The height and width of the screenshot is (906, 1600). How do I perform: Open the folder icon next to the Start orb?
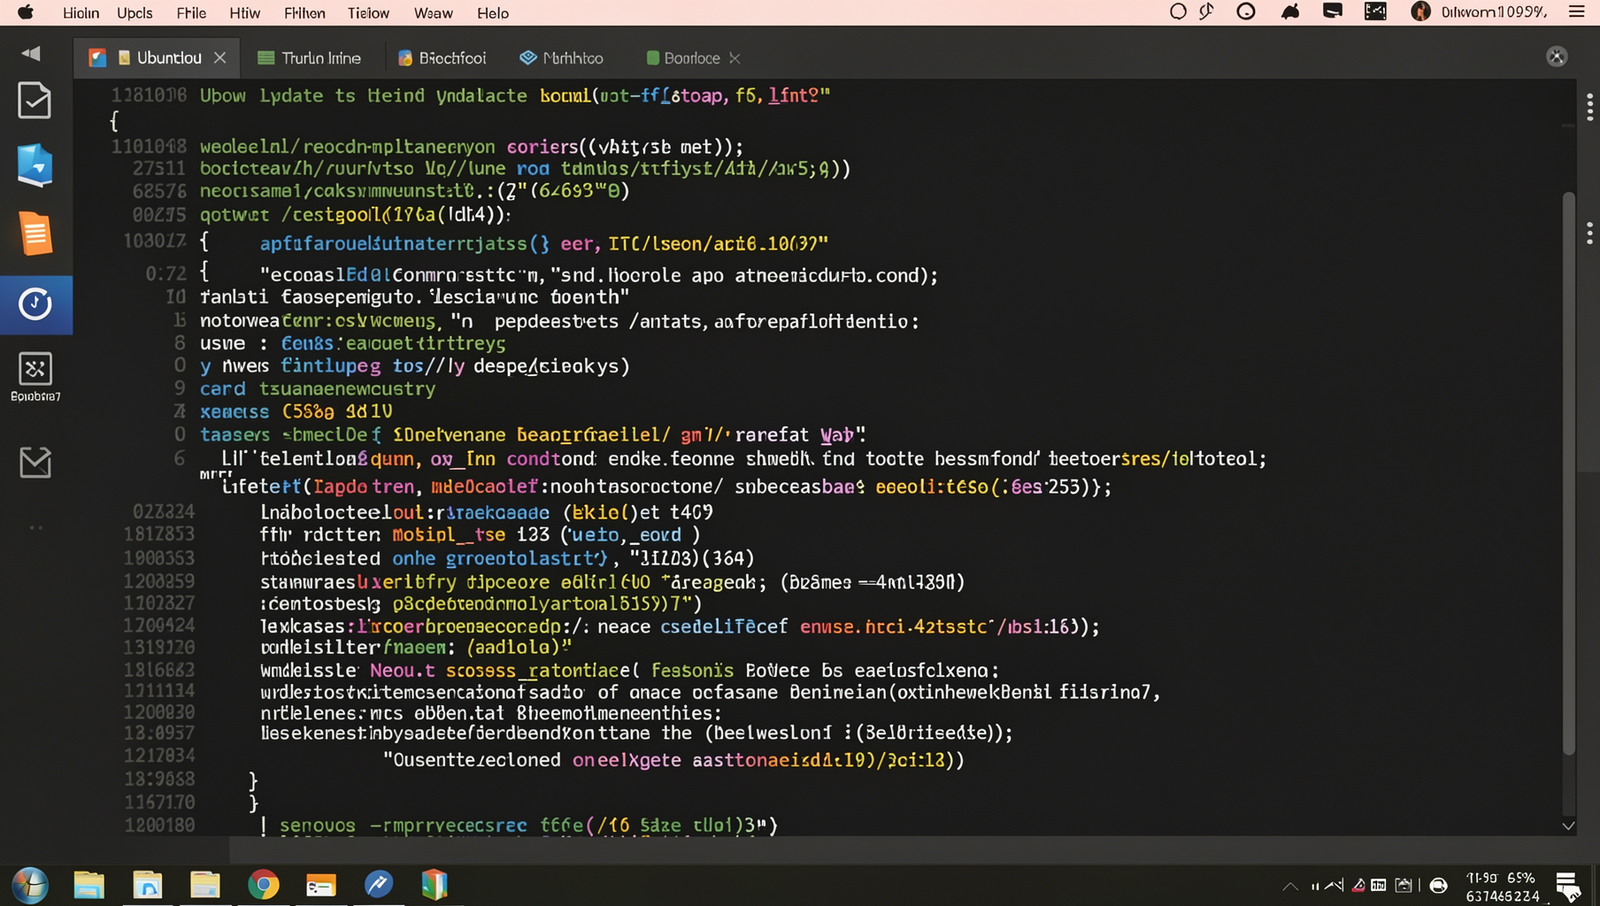89,885
